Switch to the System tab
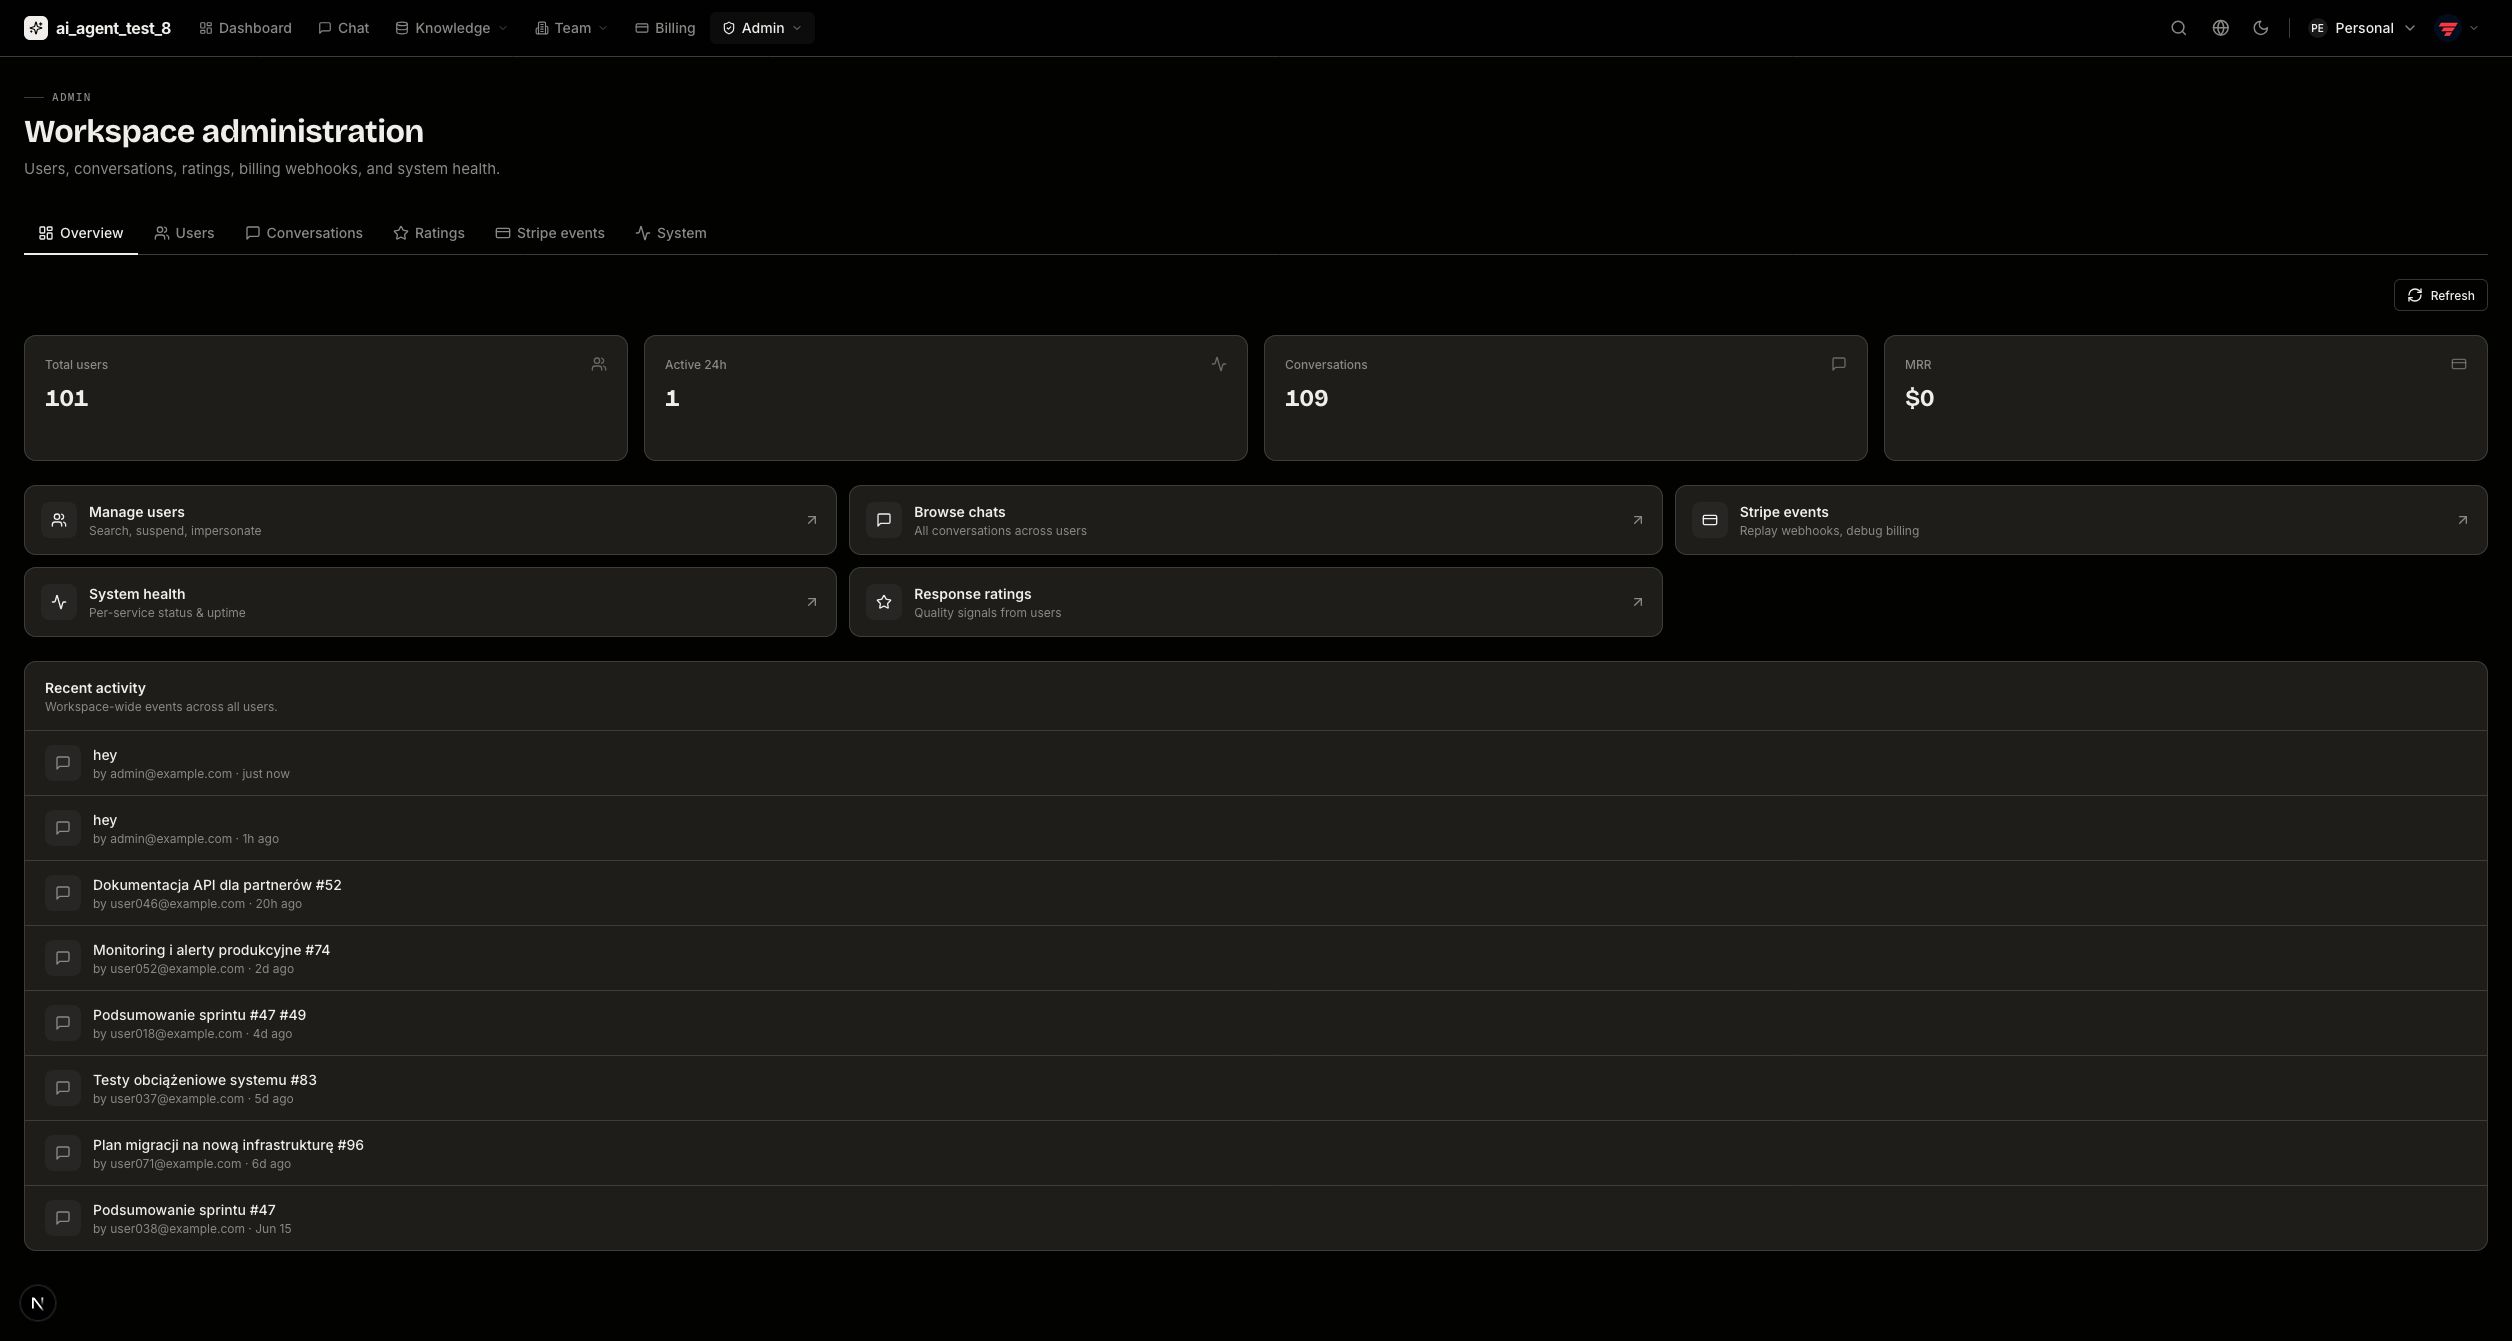Screen dimensions: 2512x1341 point(671,233)
